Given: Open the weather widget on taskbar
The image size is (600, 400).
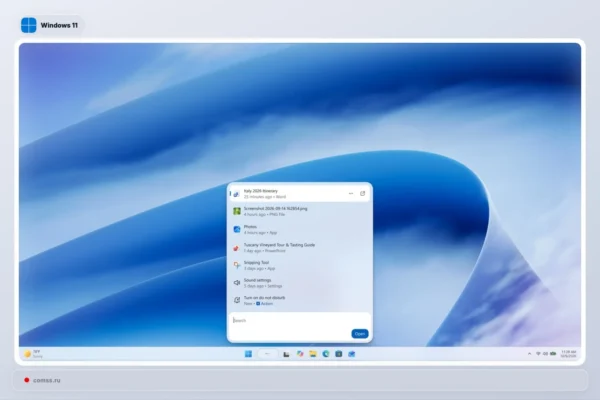Looking at the screenshot, I should tap(33, 354).
